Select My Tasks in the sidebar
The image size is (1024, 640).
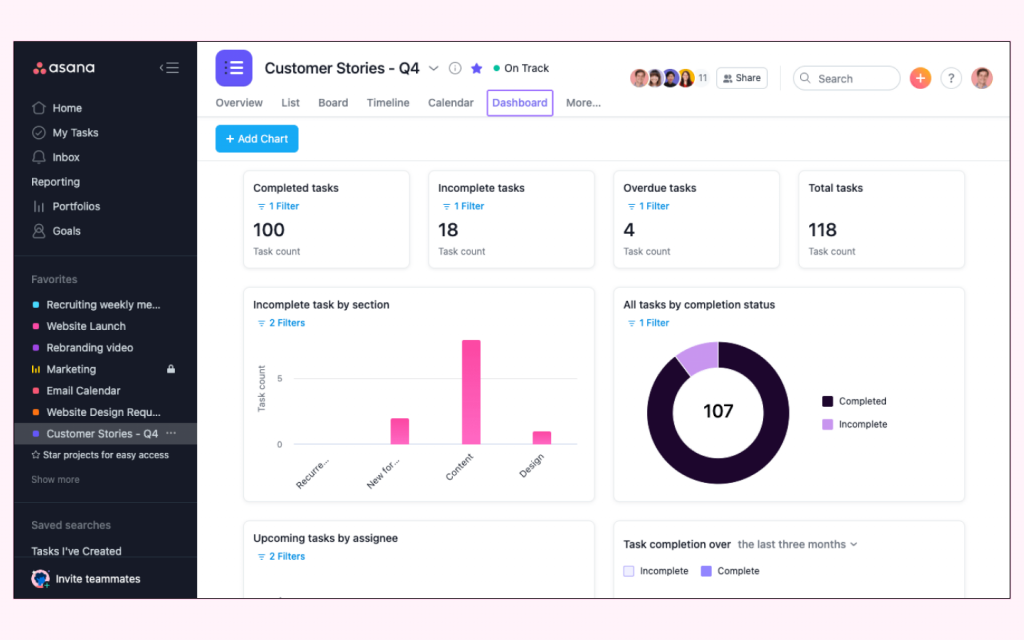[x=77, y=132]
